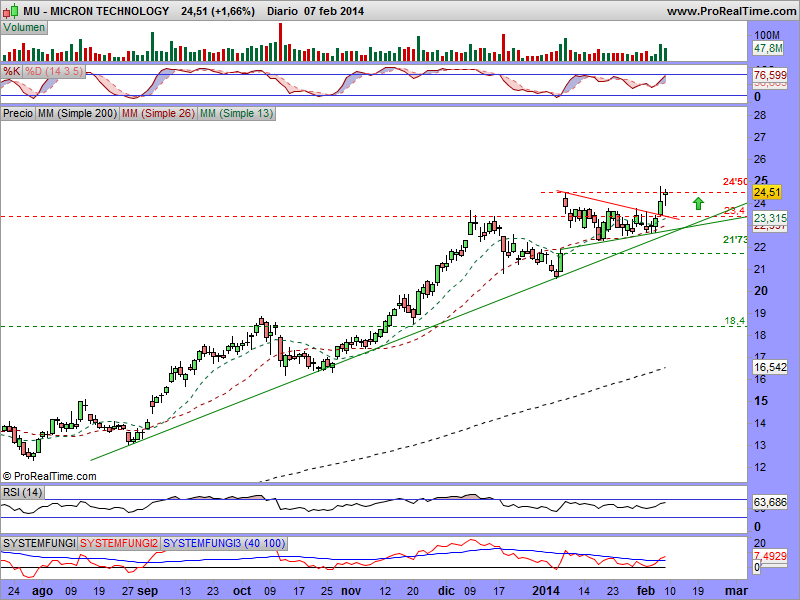Select the Volumen indicator label

[24, 28]
